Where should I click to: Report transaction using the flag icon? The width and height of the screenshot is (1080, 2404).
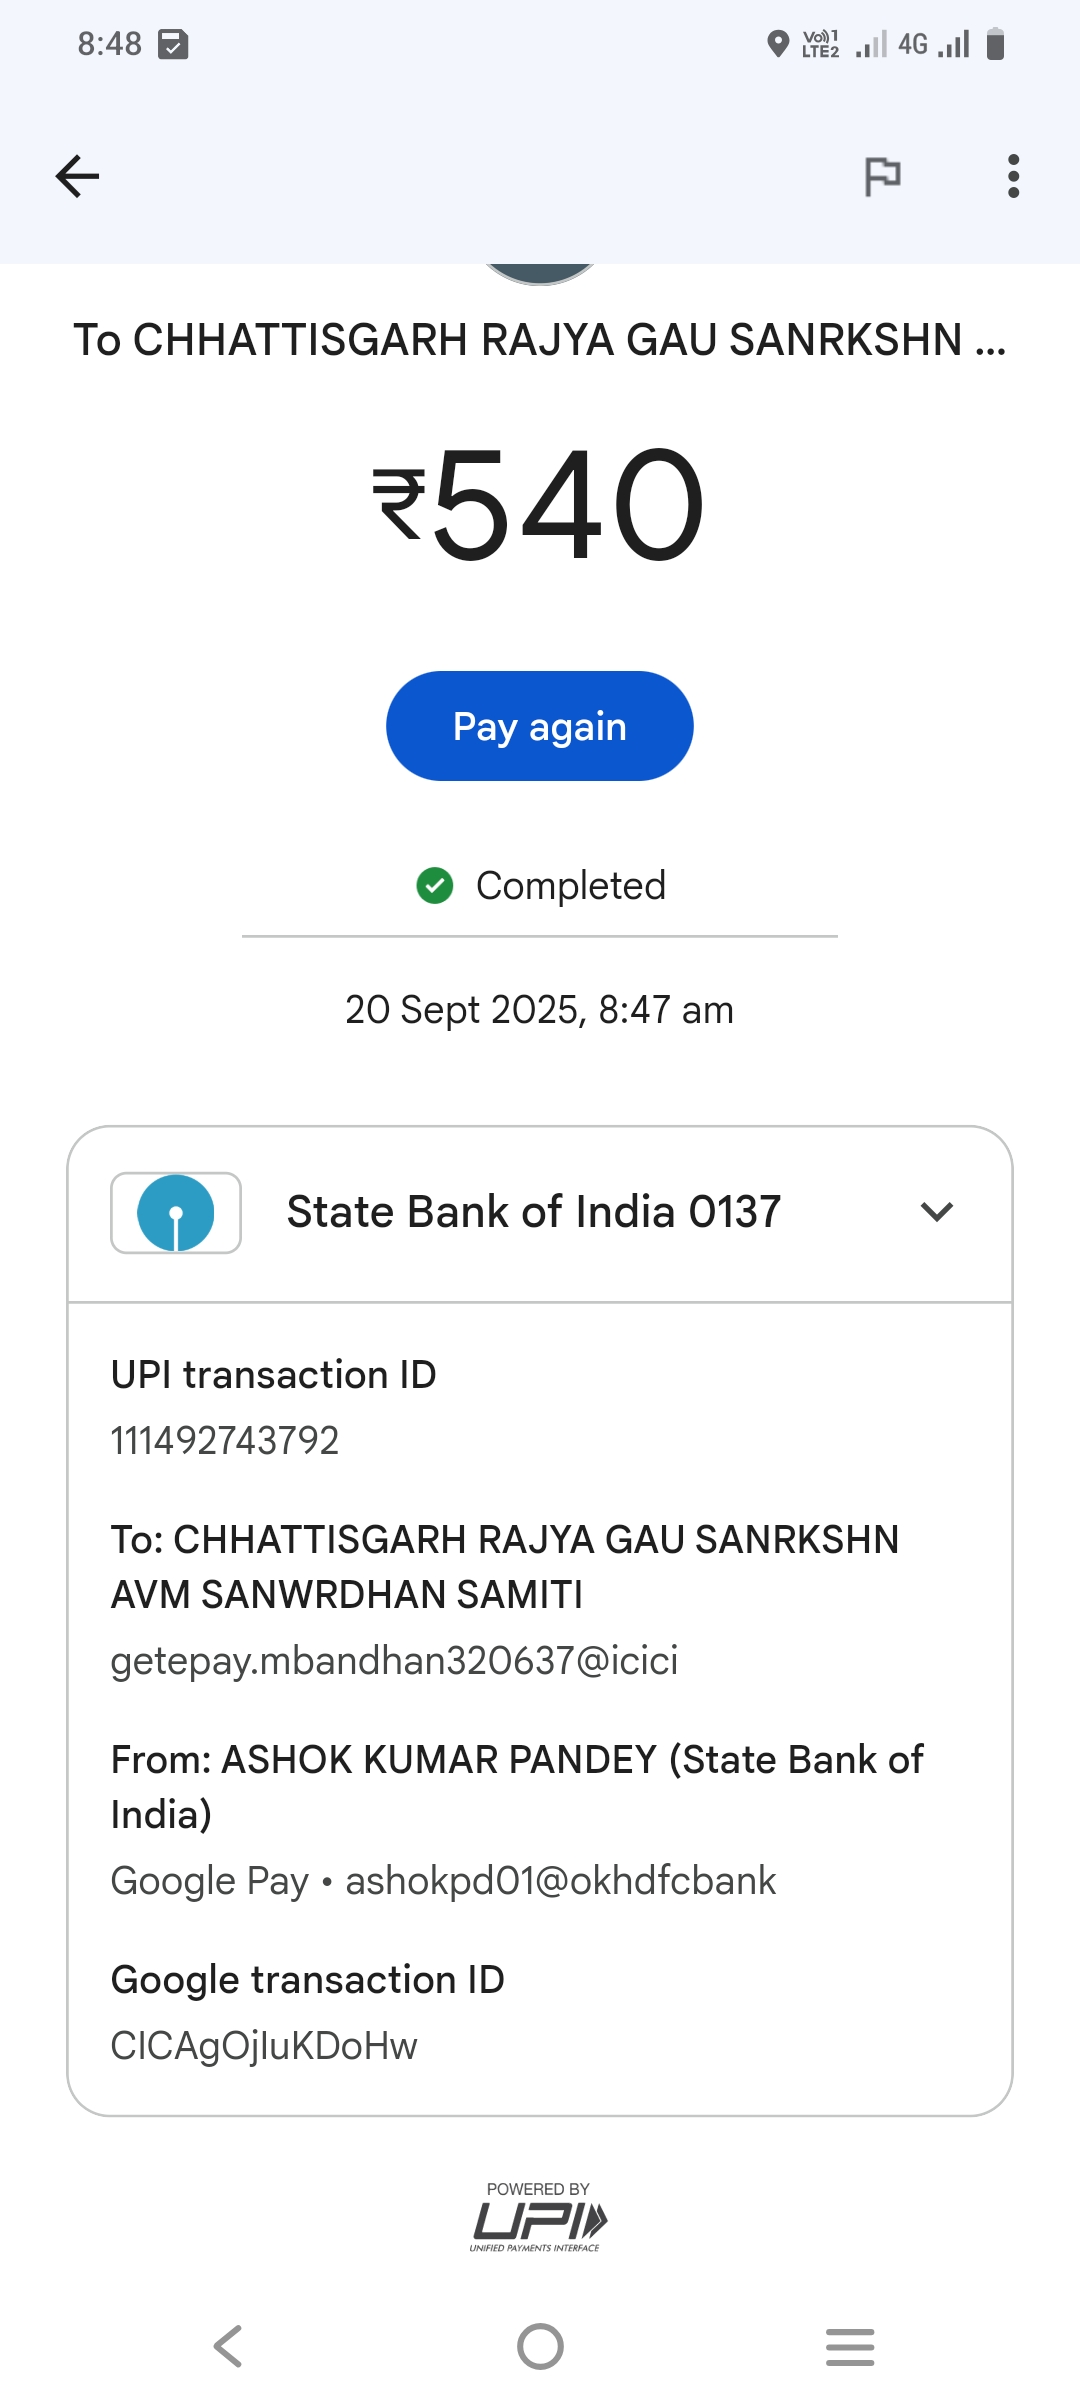882,176
